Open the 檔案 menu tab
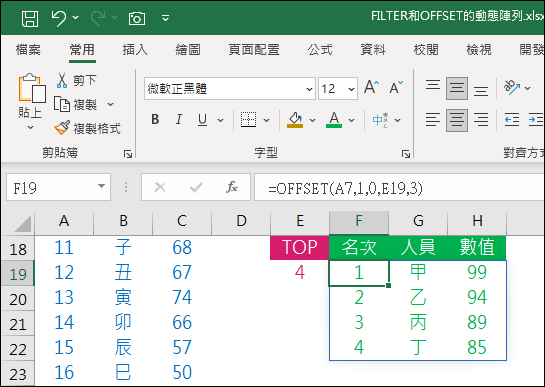Viewport: 545px width, 387px height. (x=28, y=50)
